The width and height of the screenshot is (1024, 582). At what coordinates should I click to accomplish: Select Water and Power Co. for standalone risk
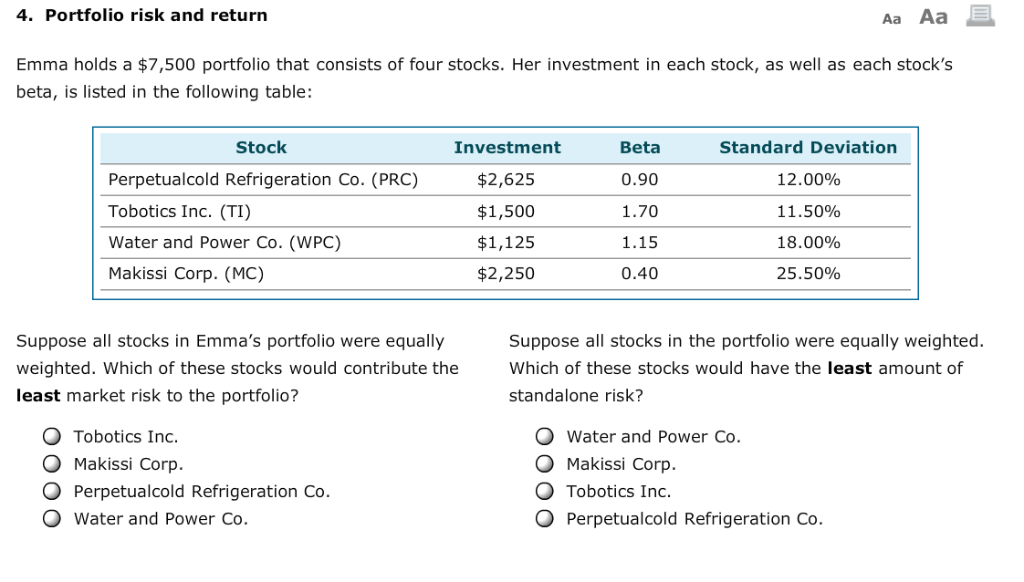click(544, 436)
